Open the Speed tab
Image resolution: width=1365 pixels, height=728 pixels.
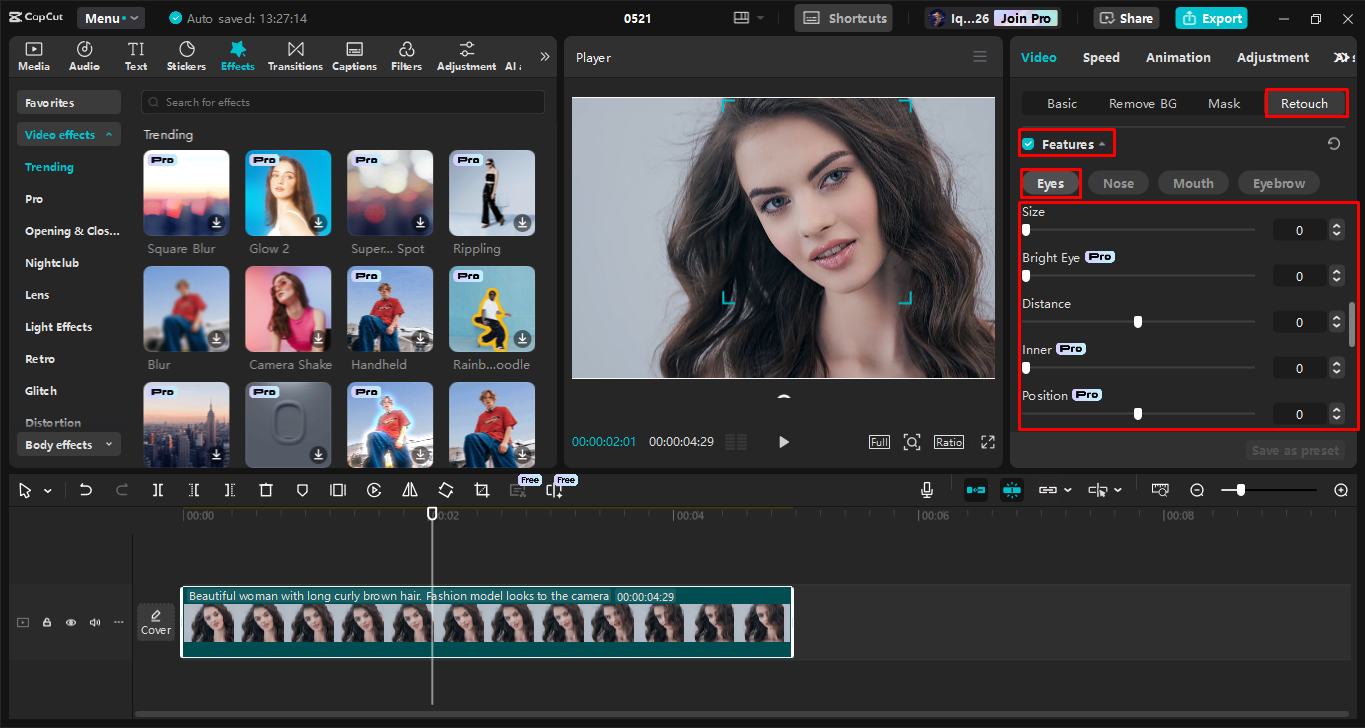[1101, 57]
